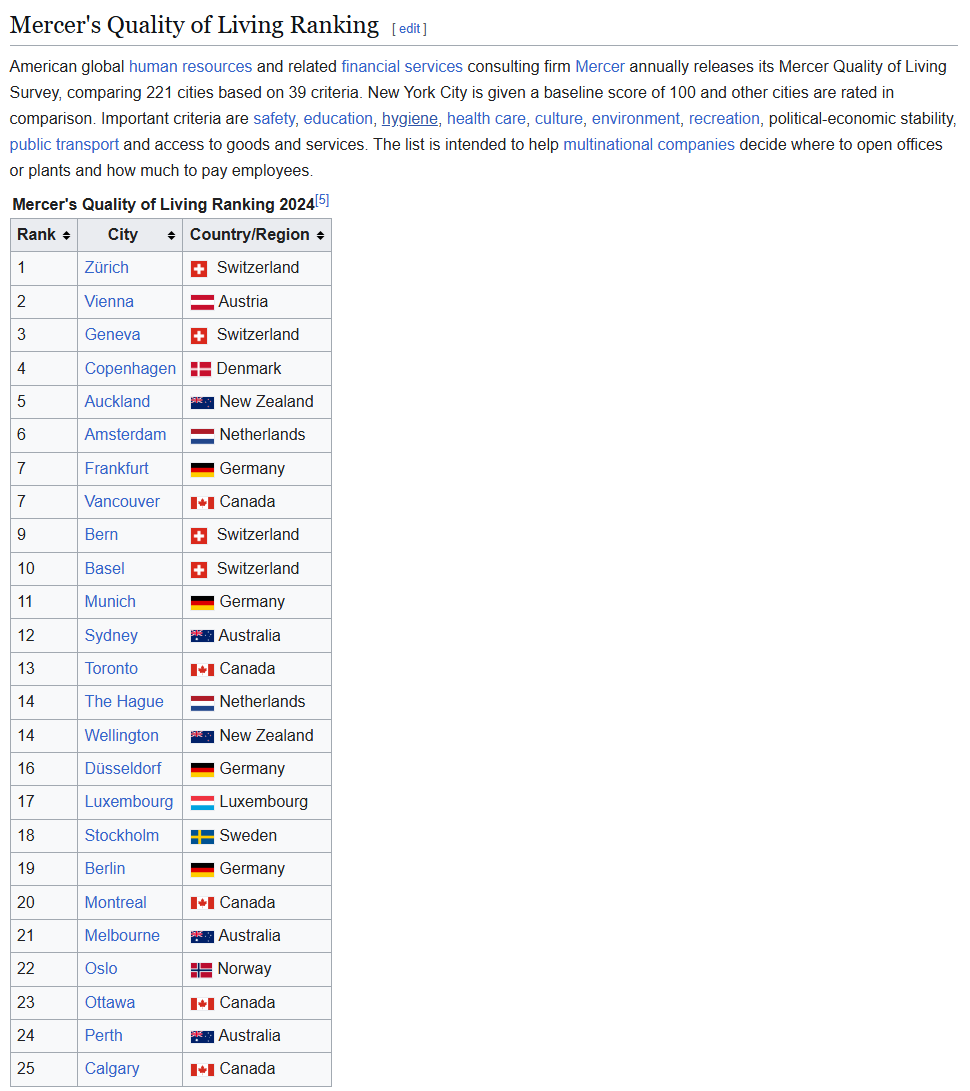Screen dimensions: 970x1091
Task: Click the Swiss flag in Geneva row
Action: [x=199, y=336]
